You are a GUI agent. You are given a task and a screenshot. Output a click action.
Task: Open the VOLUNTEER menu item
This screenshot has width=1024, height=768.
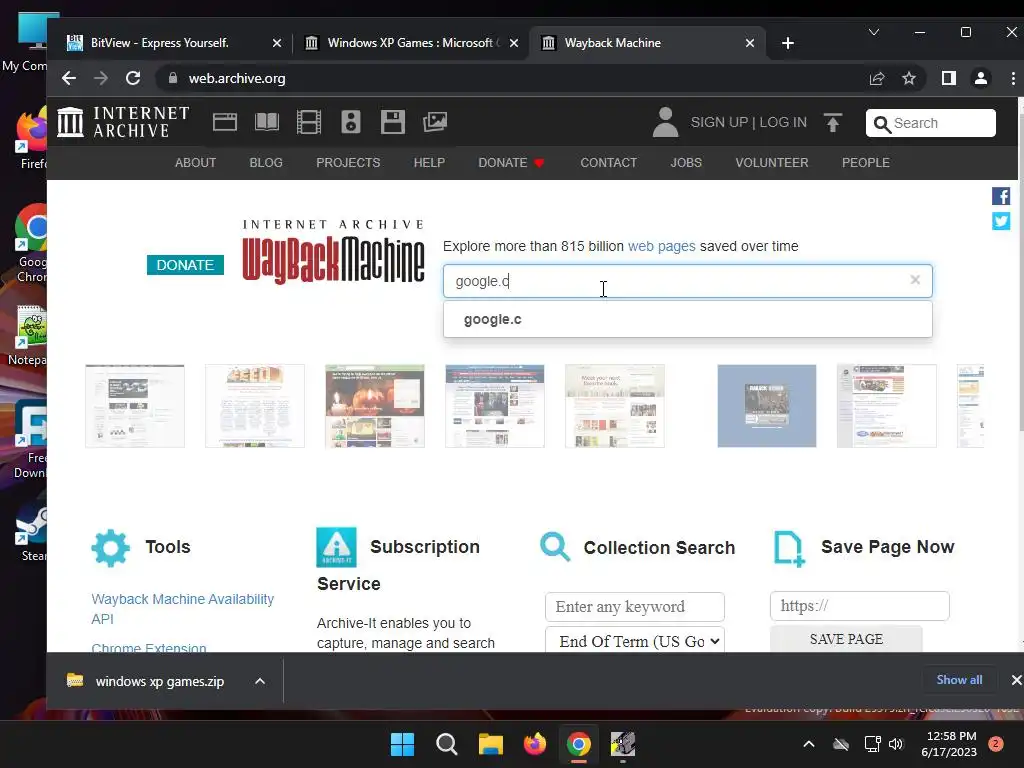772,163
